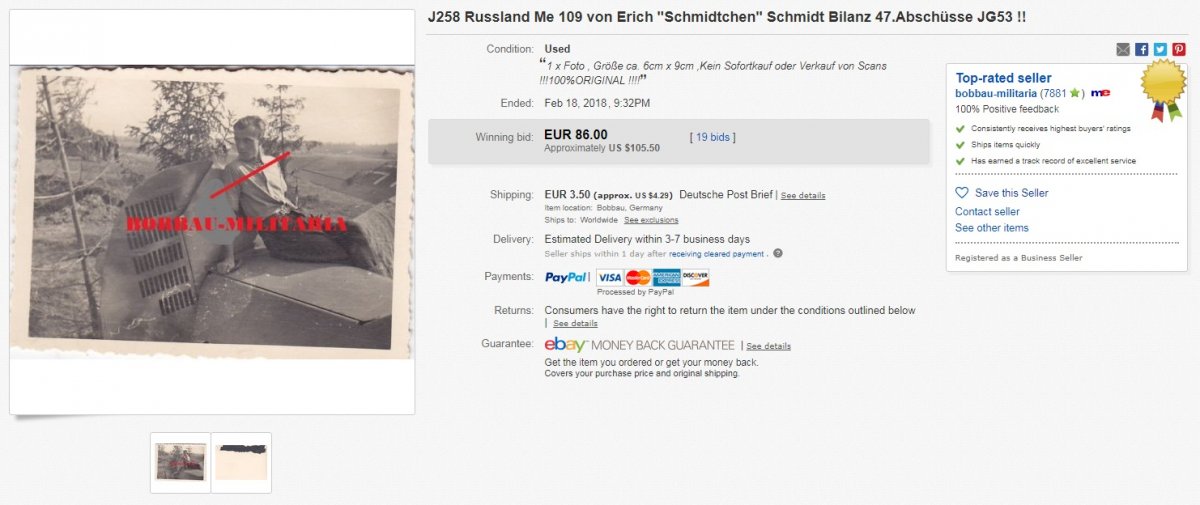
Task: Click the heart icon beside Save this Seller
Action: (x=962, y=192)
